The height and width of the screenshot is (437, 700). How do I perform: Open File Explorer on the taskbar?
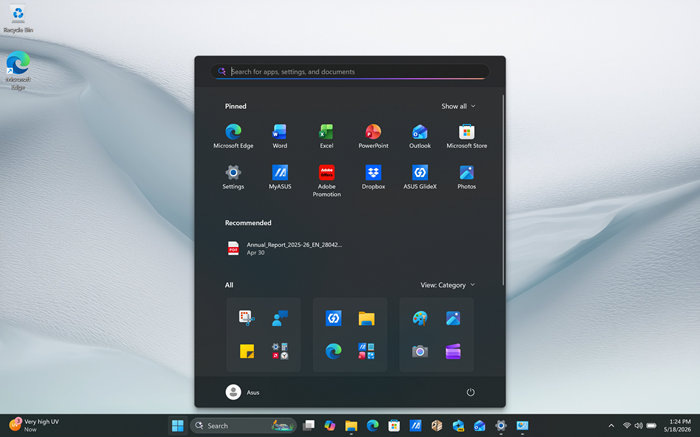(x=351, y=425)
